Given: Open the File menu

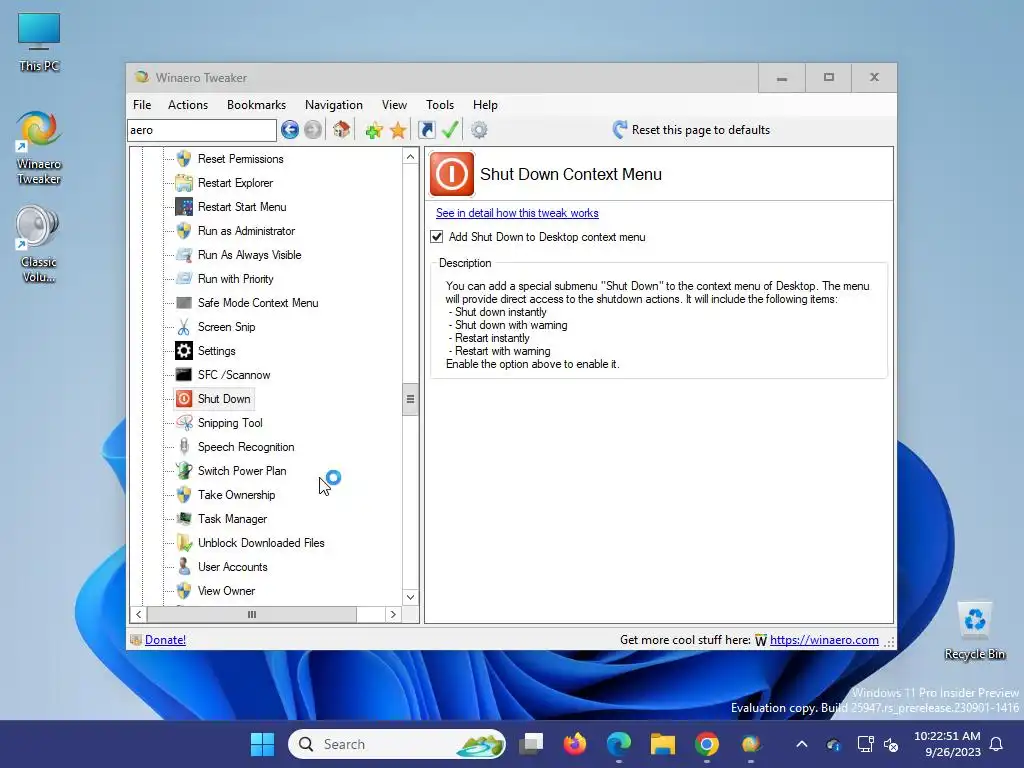Looking at the screenshot, I should (x=142, y=104).
